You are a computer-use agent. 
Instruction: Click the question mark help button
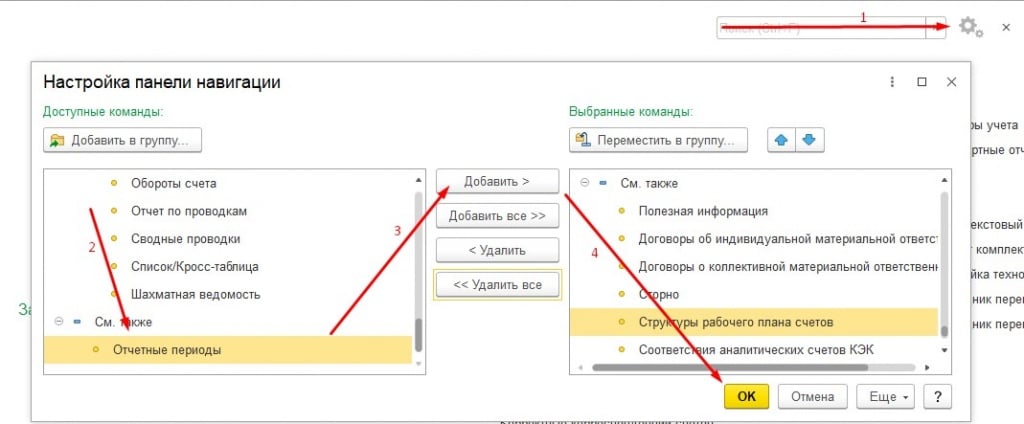coord(936,396)
